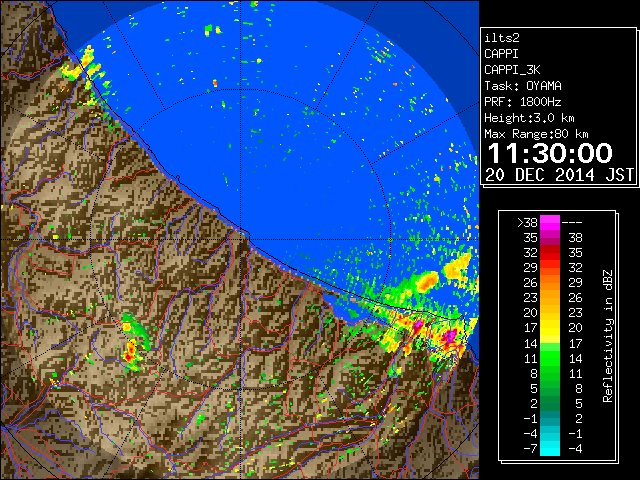Viewport: 640px width, 480px height.
Task: Pick the red 32–35 dBZ legend swatch
Action: (550, 253)
